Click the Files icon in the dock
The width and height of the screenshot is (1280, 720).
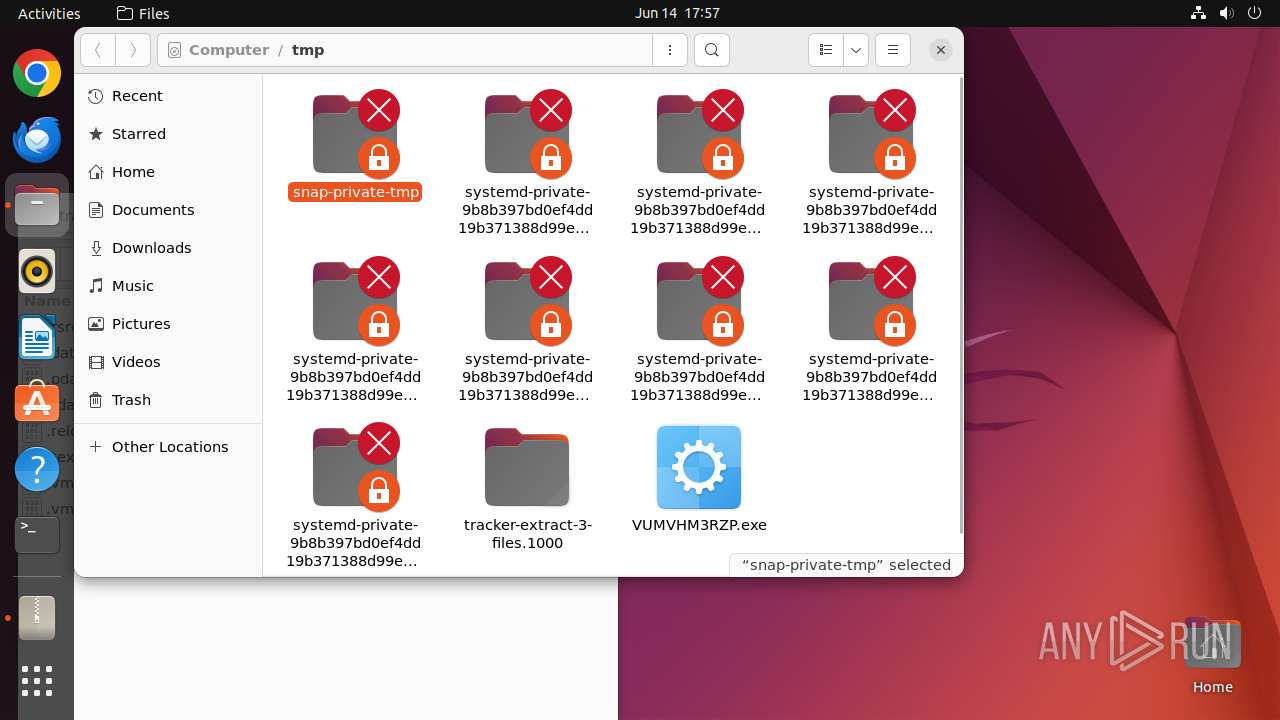37,206
